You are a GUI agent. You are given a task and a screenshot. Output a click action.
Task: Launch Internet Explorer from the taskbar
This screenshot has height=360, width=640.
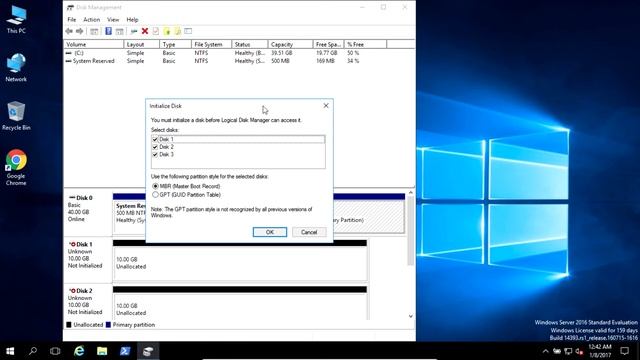coord(79,351)
